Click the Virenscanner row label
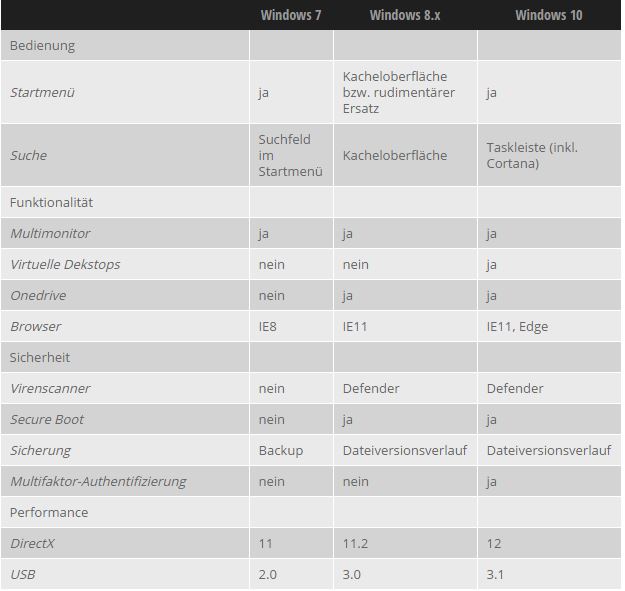Image resolution: width=625 pixels, height=591 pixels. (x=50, y=389)
